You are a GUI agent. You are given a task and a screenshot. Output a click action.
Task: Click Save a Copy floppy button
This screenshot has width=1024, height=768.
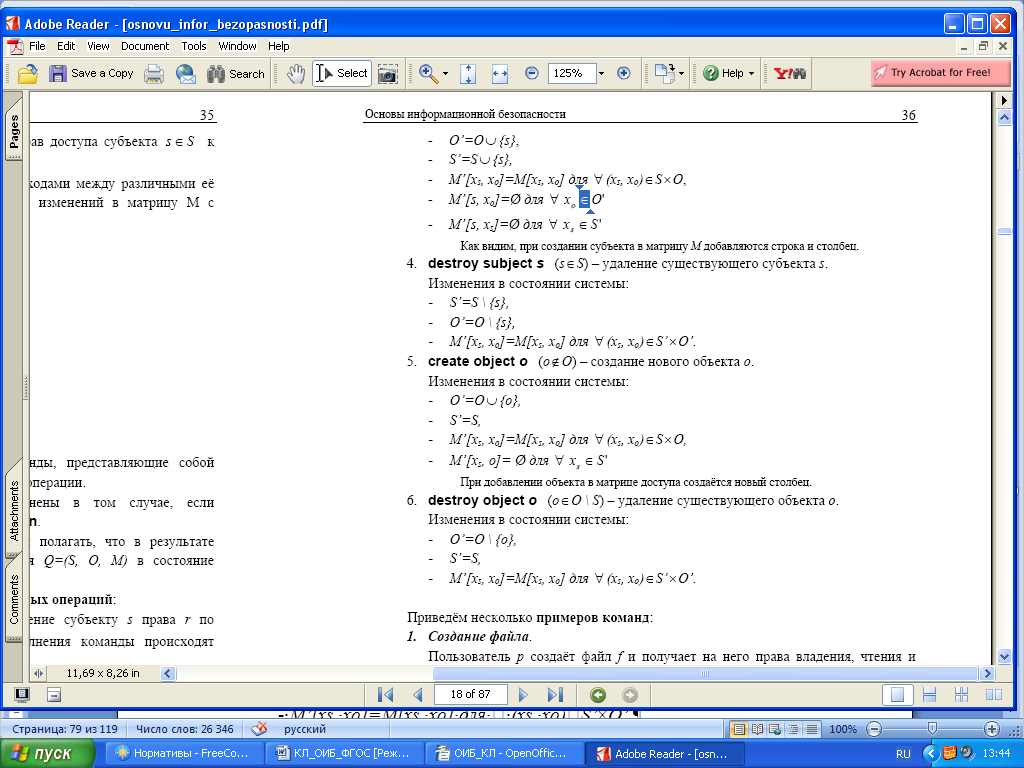click(x=91, y=73)
